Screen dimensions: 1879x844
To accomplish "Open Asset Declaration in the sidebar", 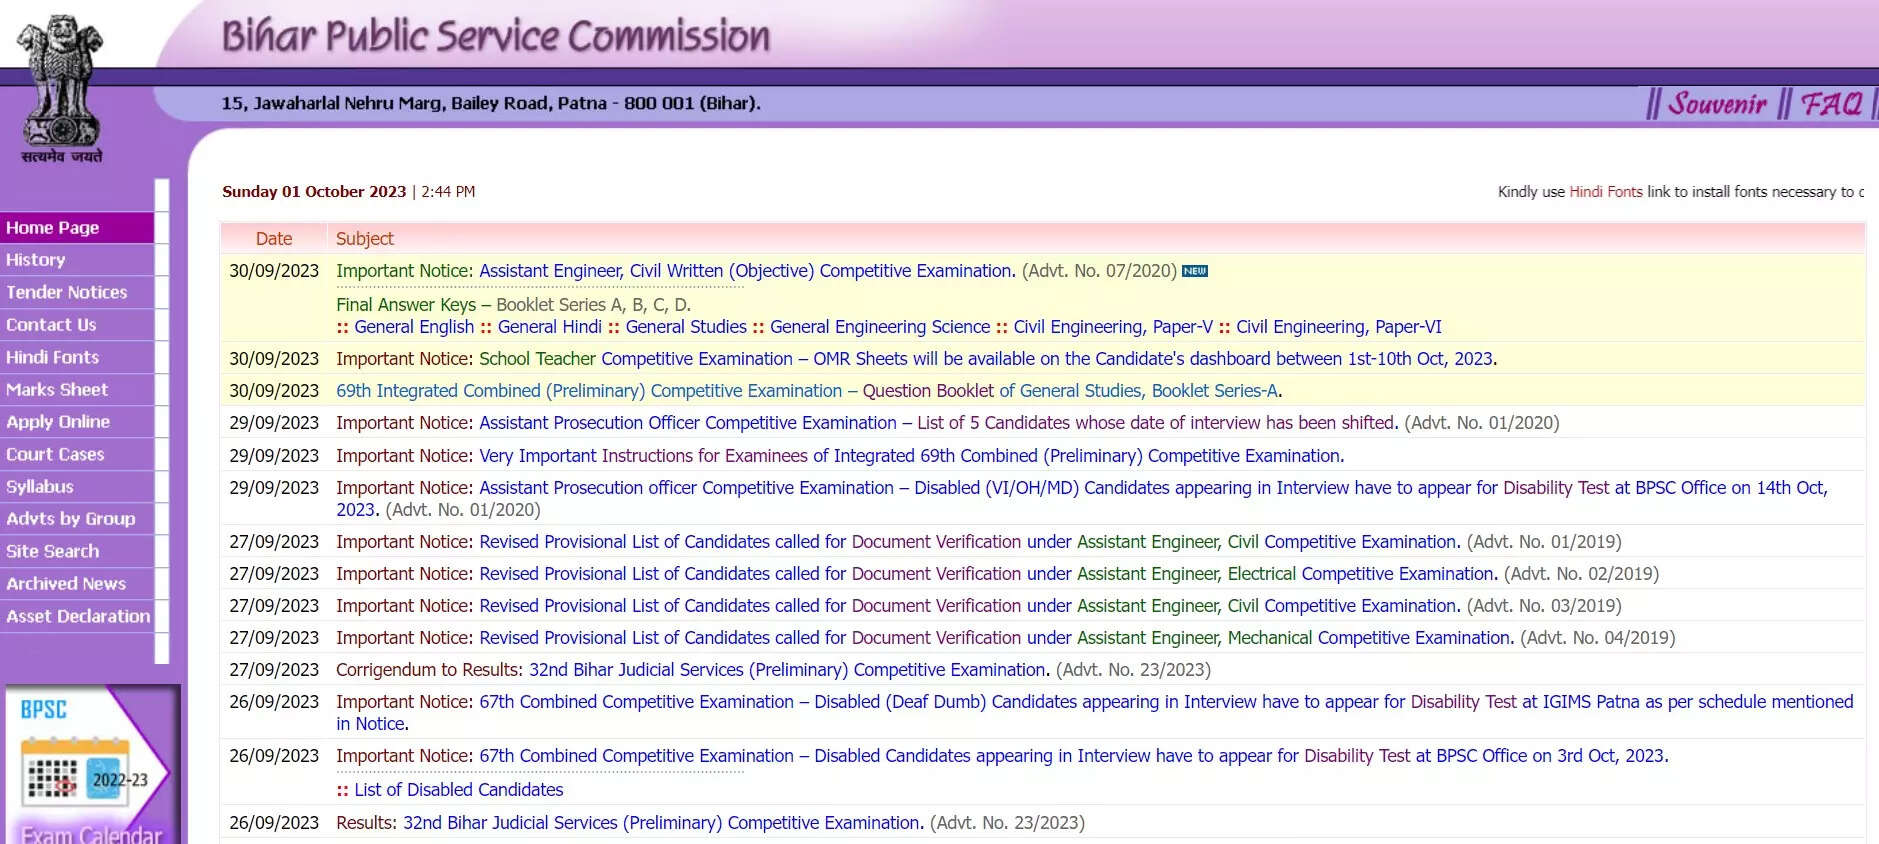I will (78, 616).
